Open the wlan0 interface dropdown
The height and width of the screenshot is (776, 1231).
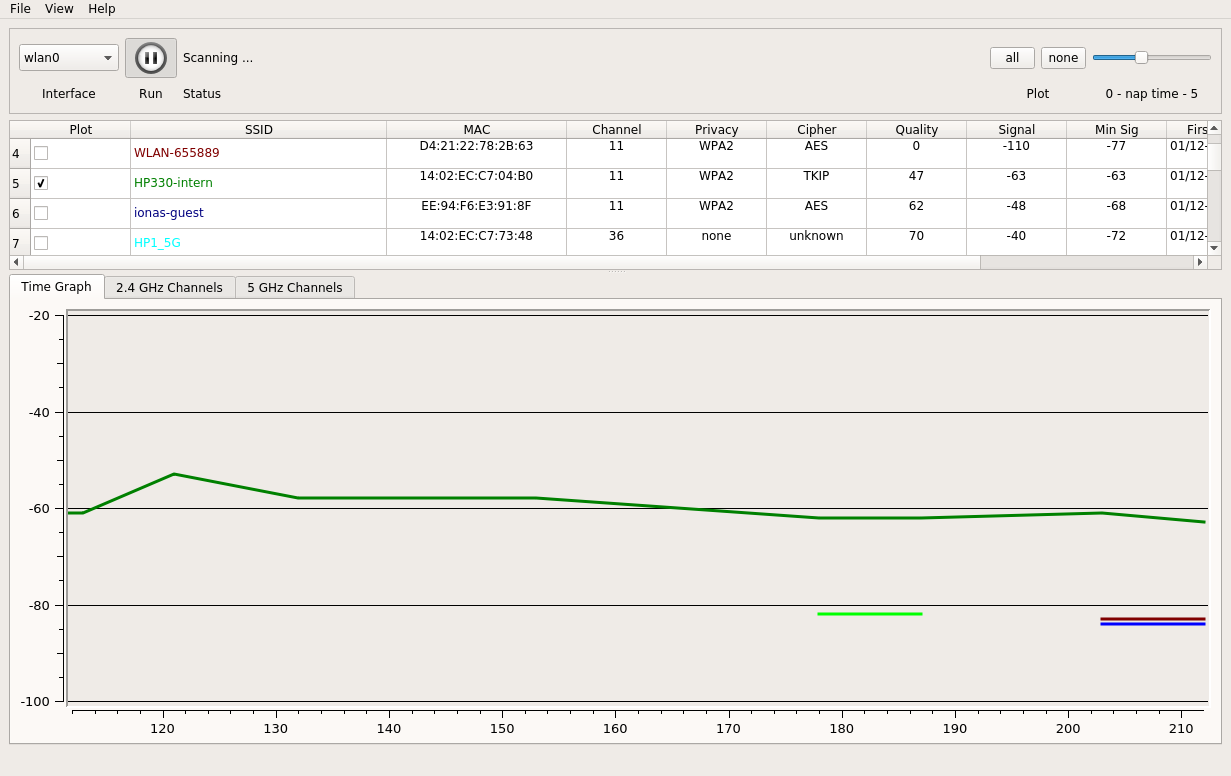point(69,58)
